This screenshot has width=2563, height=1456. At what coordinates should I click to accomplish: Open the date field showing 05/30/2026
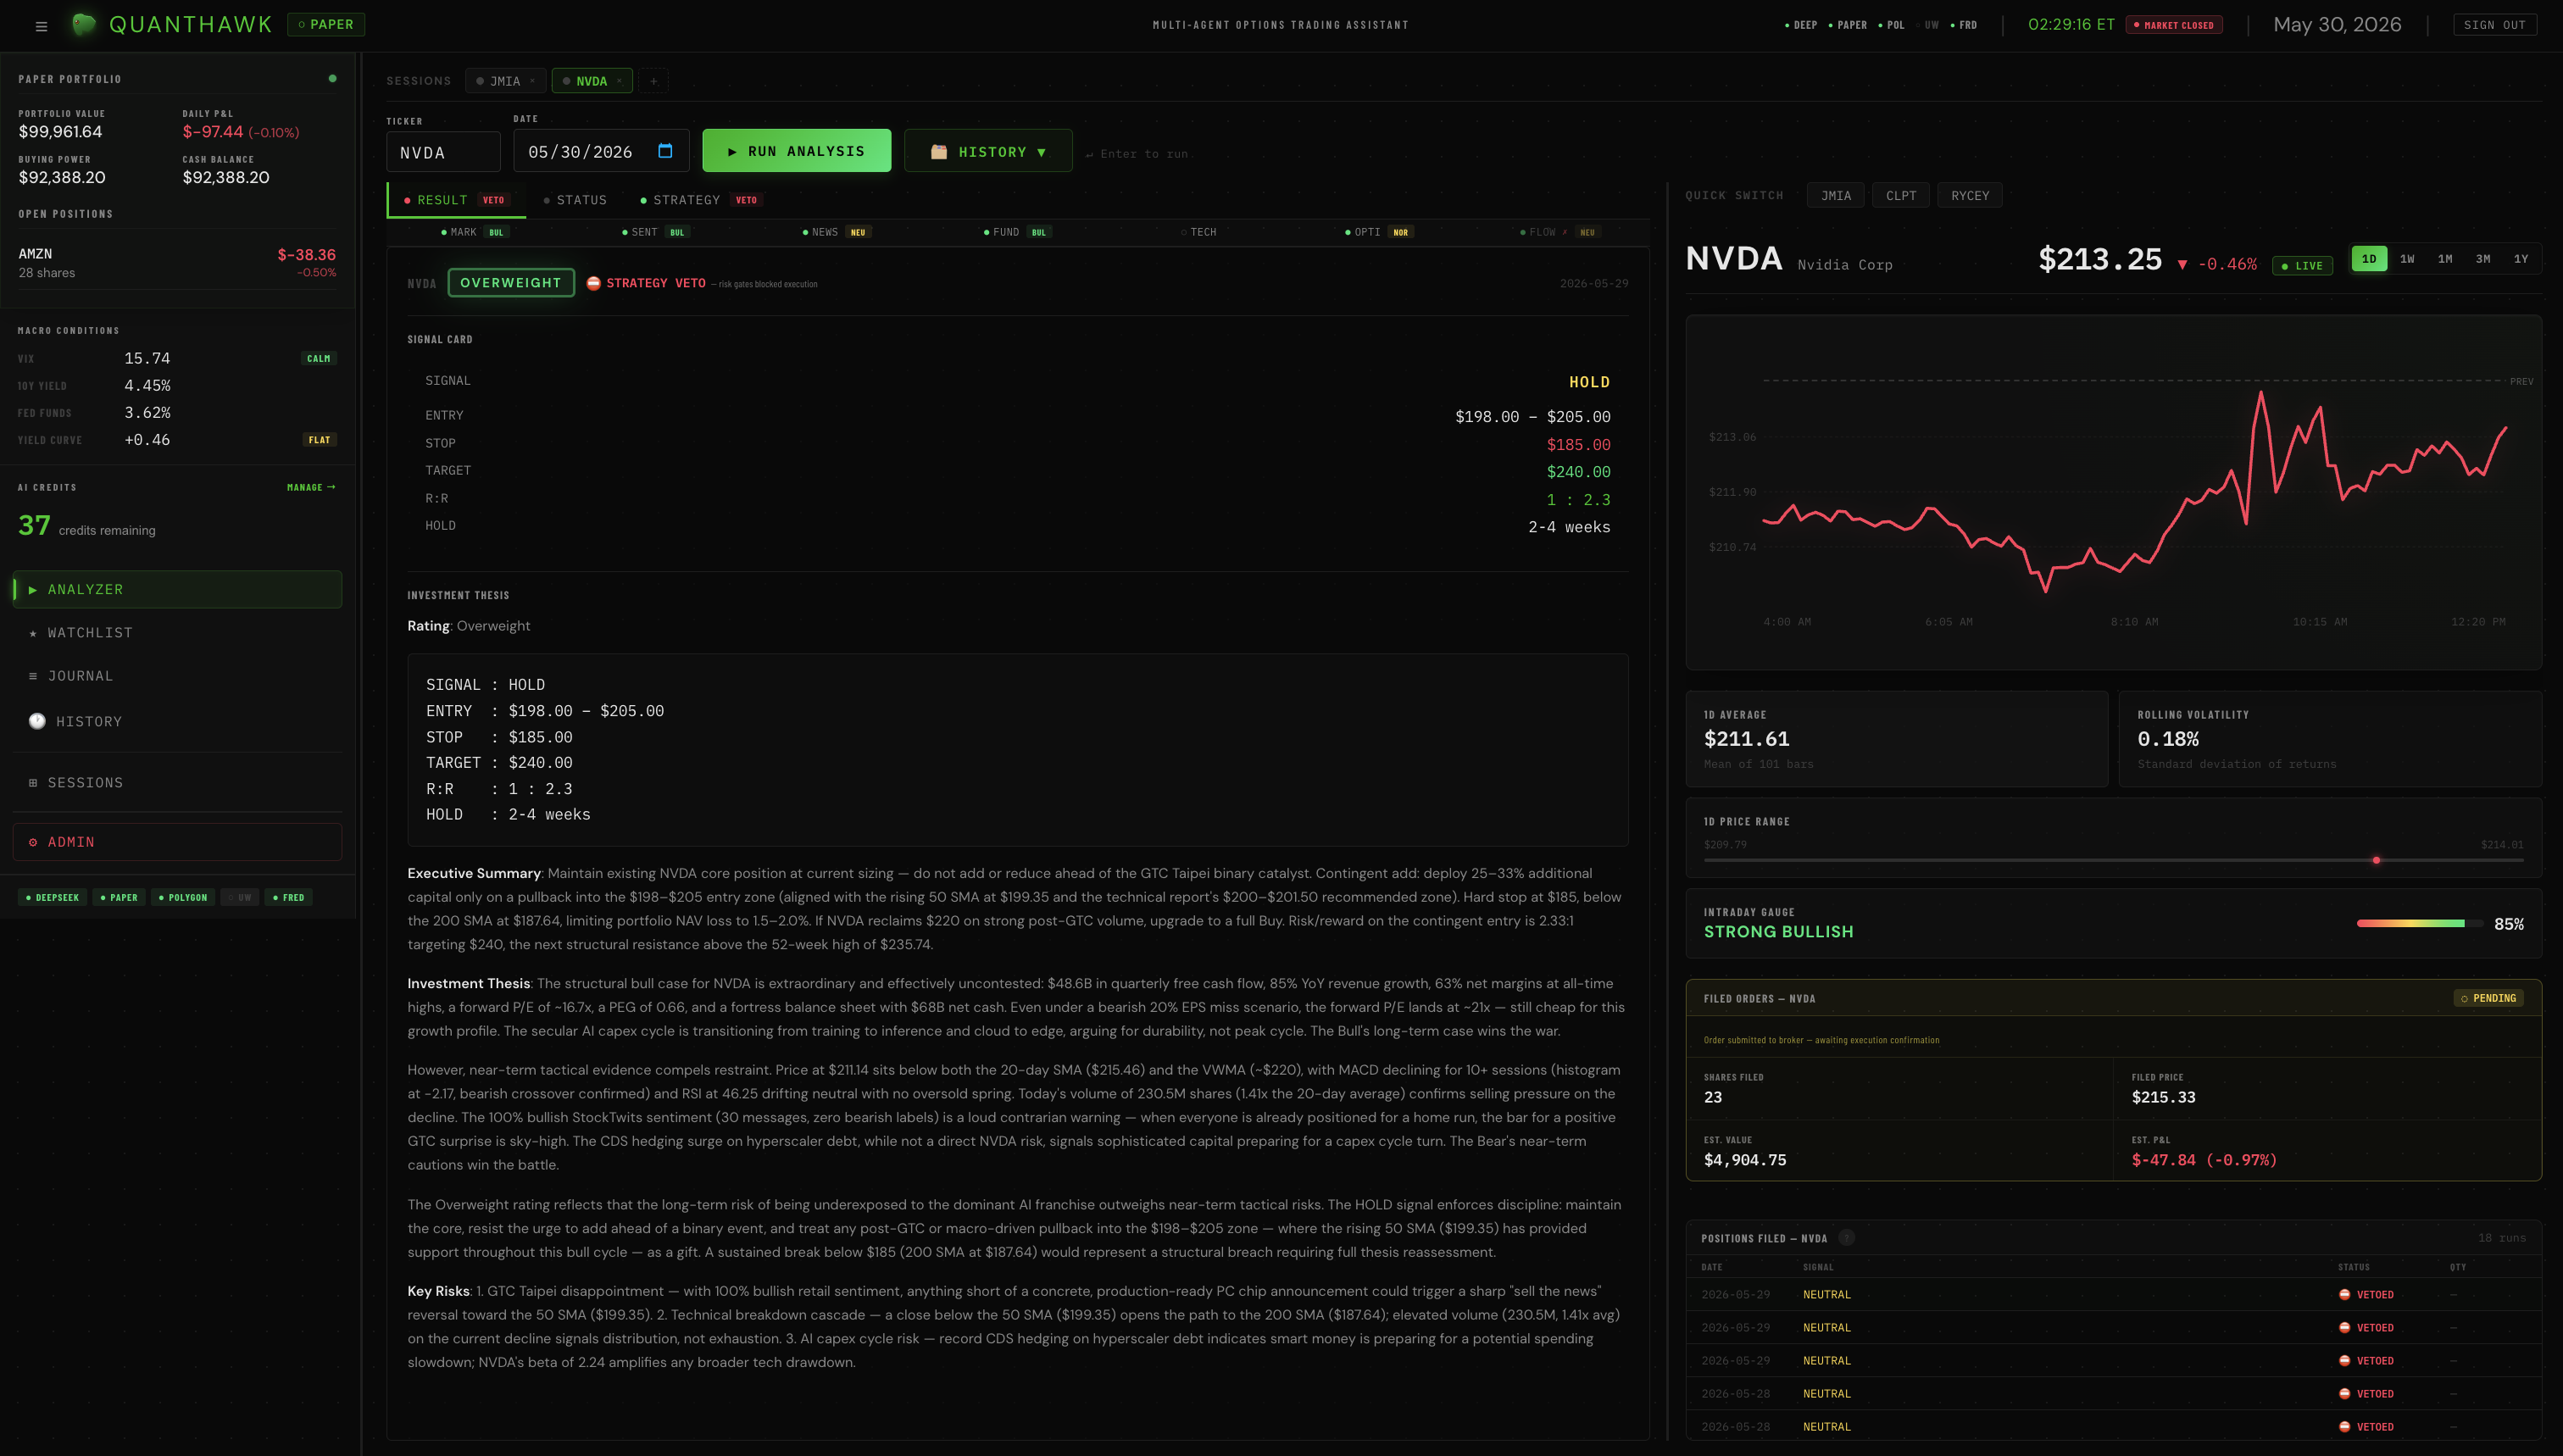[x=601, y=151]
